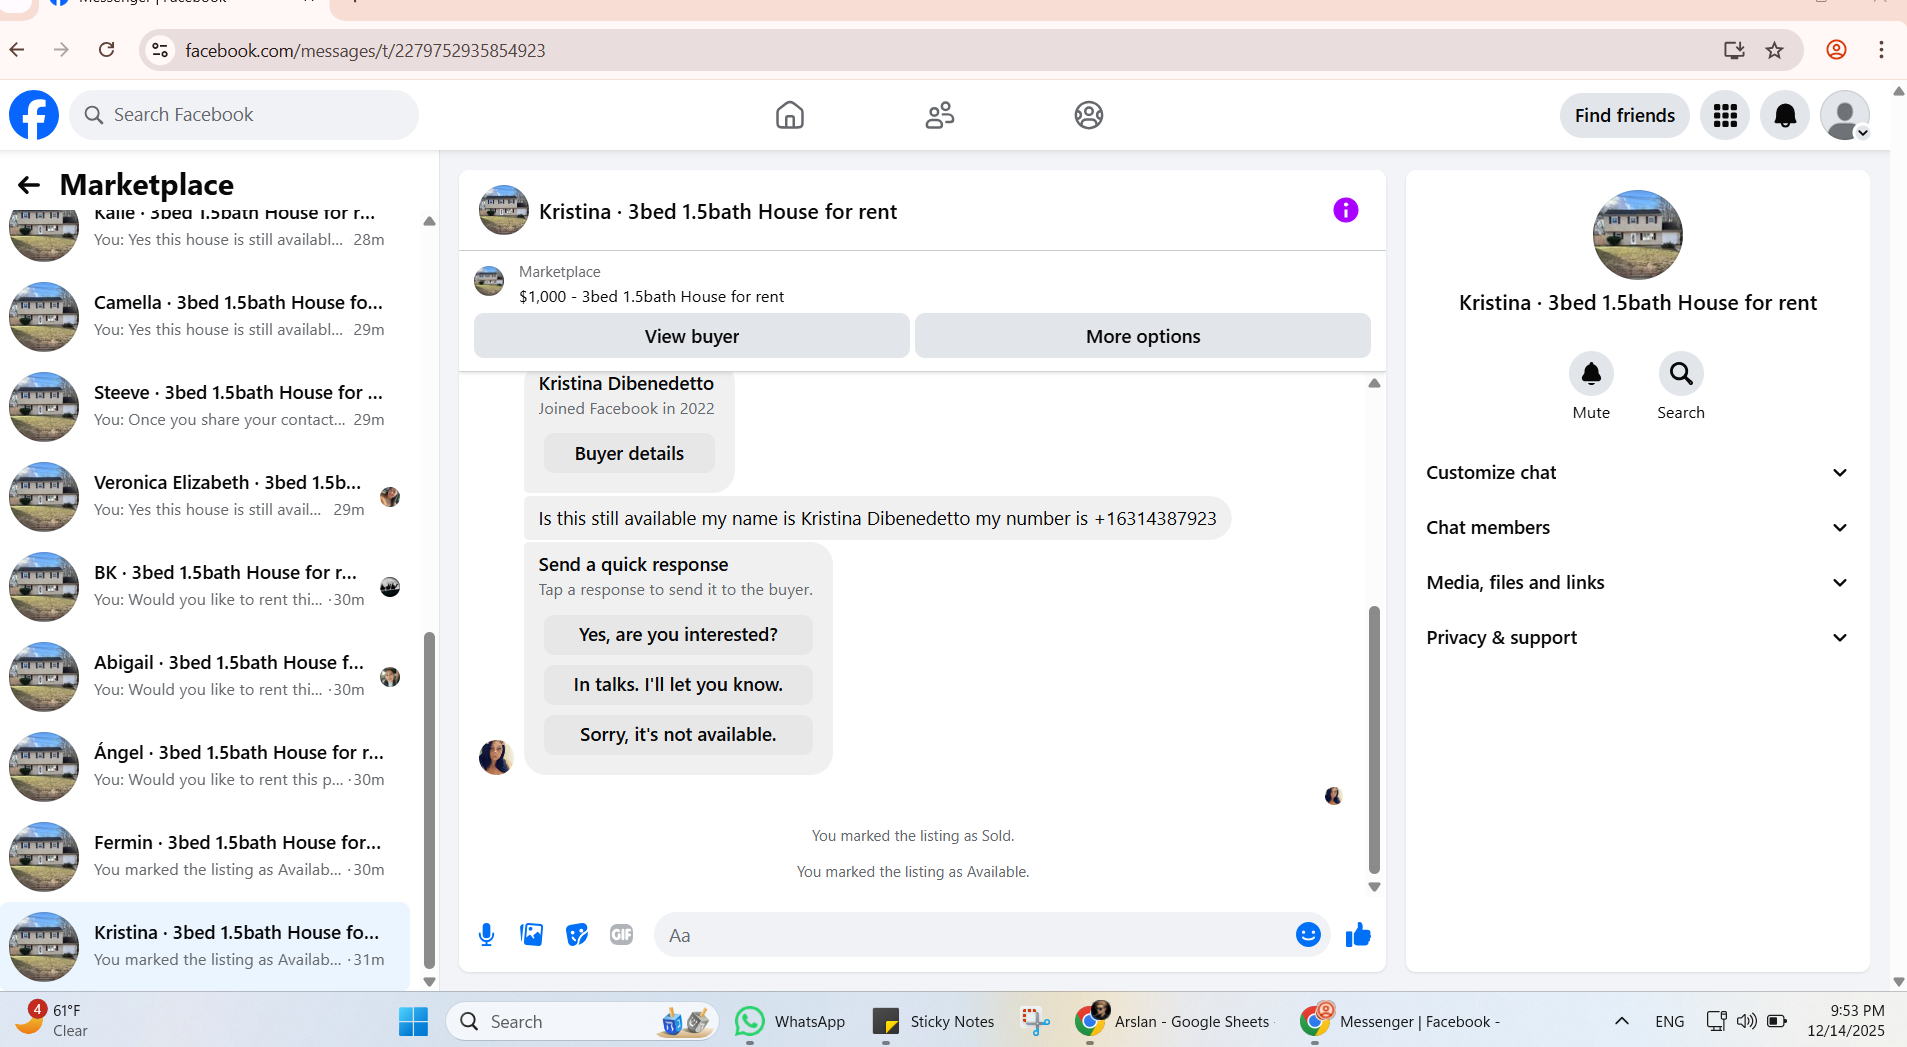Viewport: 1907px width, 1047px height.
Task: Open the Veronica Elizabeth conversation
Action: tap(205, 496)
